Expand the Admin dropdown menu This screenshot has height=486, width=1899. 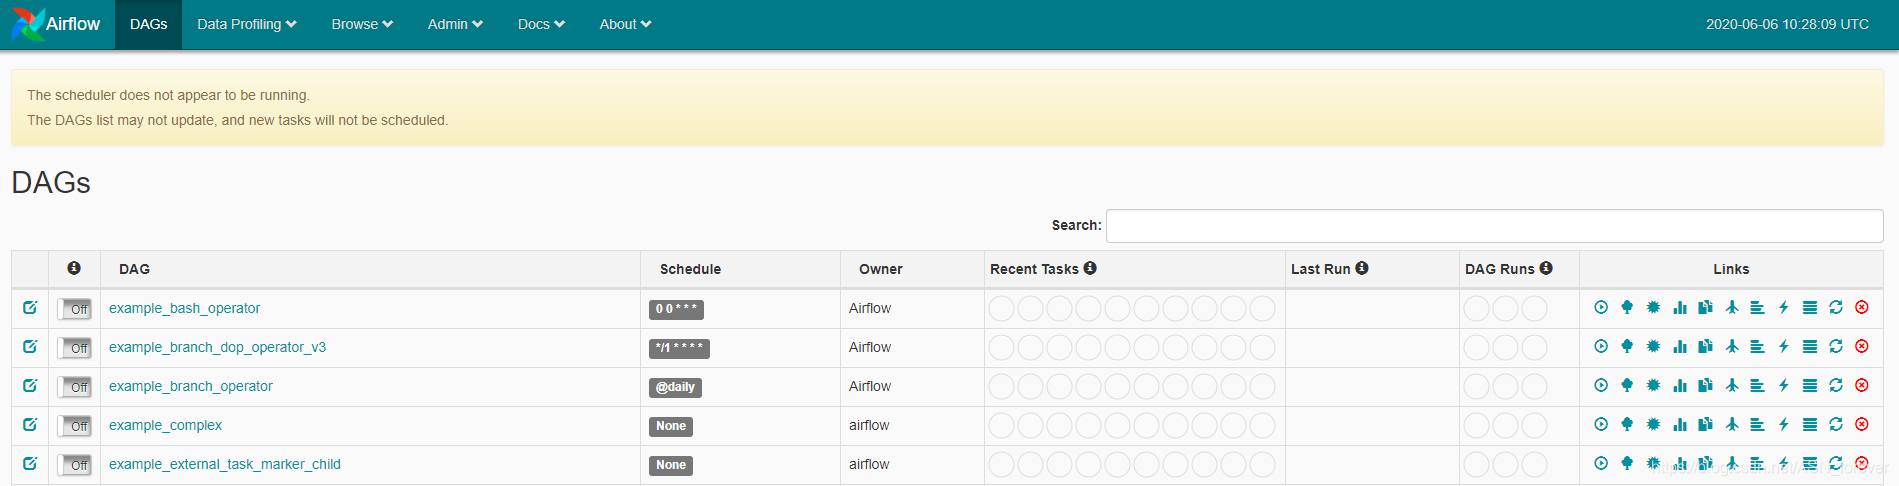(455, 24)
